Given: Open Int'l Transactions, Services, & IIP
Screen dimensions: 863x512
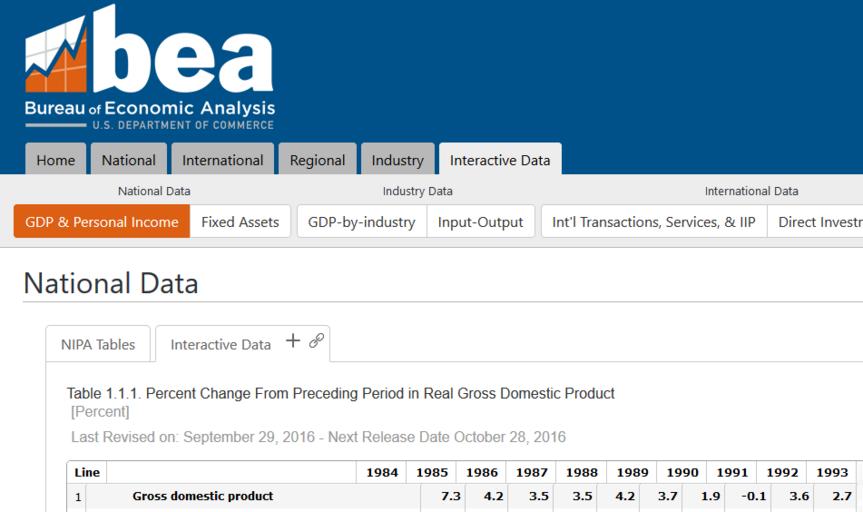Looking at the screenshot, I should [x=653, y=222].
